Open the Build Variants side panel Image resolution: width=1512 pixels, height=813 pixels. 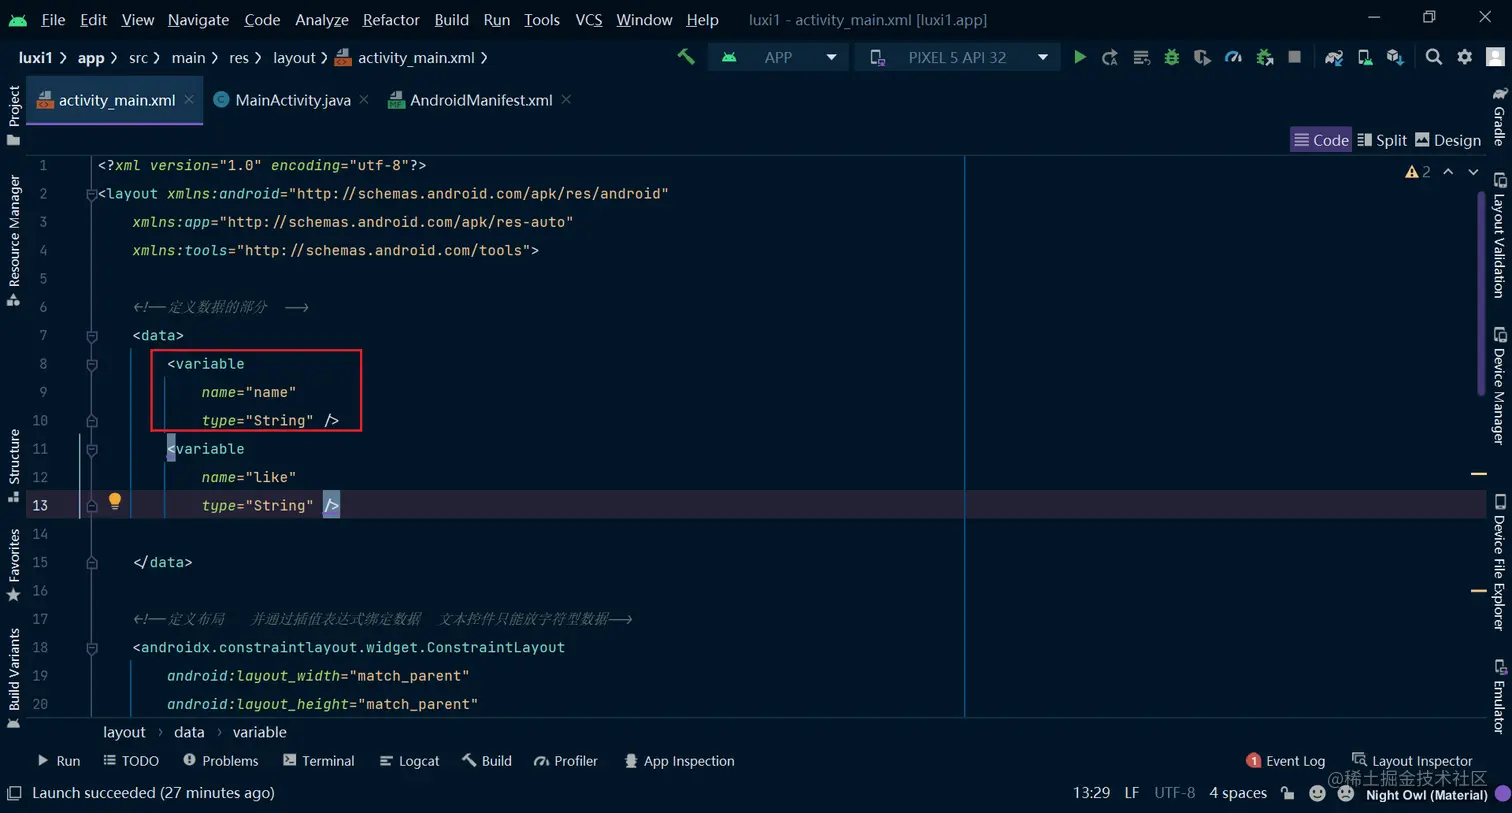coord(14,678)
